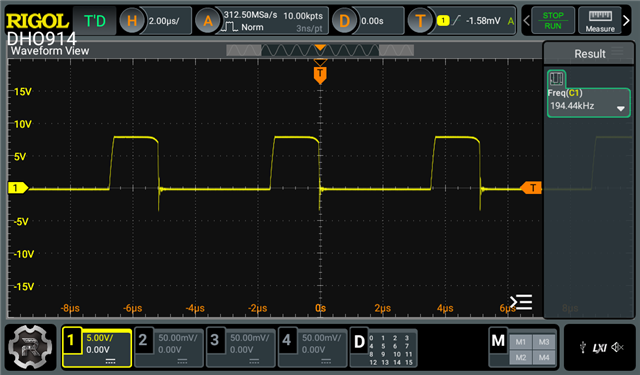
Task: Toggle channel 2 on
Action: click(169, 347)
